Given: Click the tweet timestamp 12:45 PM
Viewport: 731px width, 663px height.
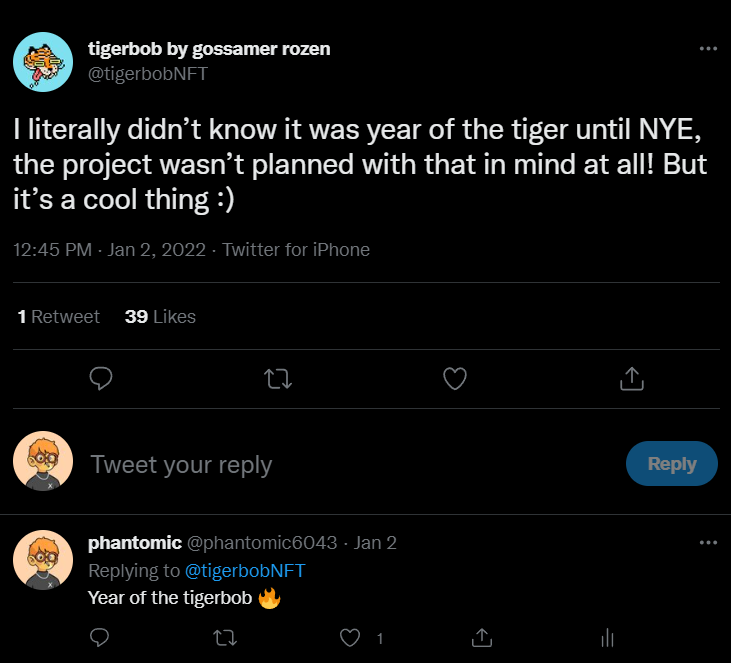Looking at the screenshot, I should point(54,250).
